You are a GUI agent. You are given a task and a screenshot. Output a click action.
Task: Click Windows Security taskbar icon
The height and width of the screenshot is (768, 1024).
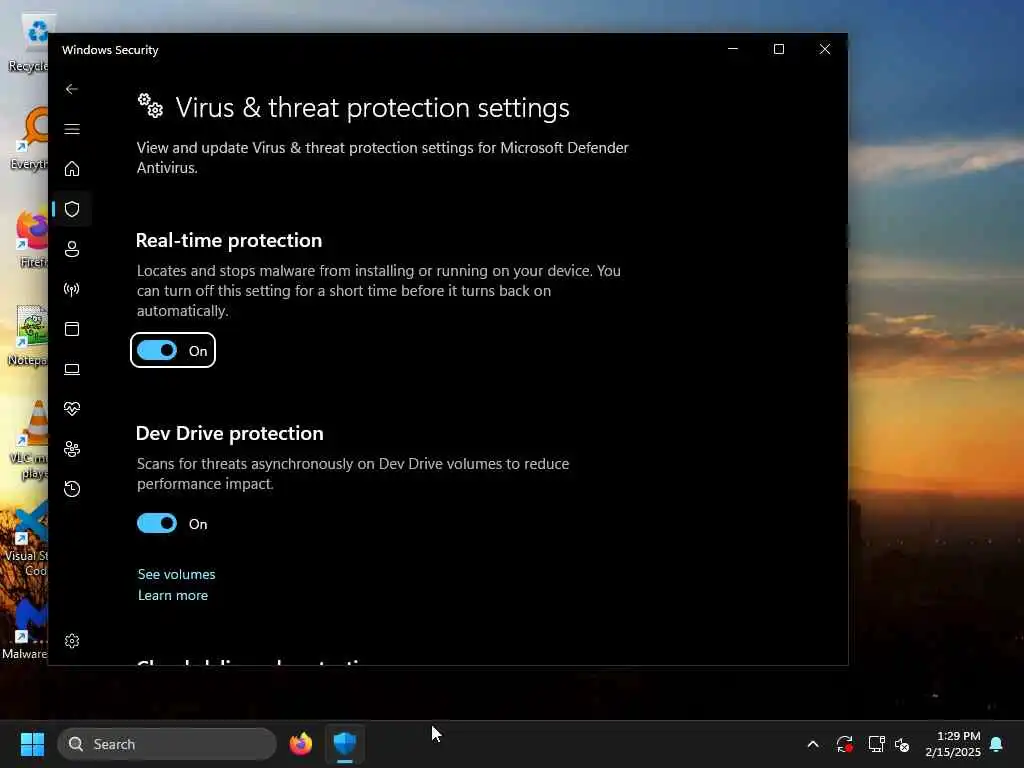tap(345, 744)
